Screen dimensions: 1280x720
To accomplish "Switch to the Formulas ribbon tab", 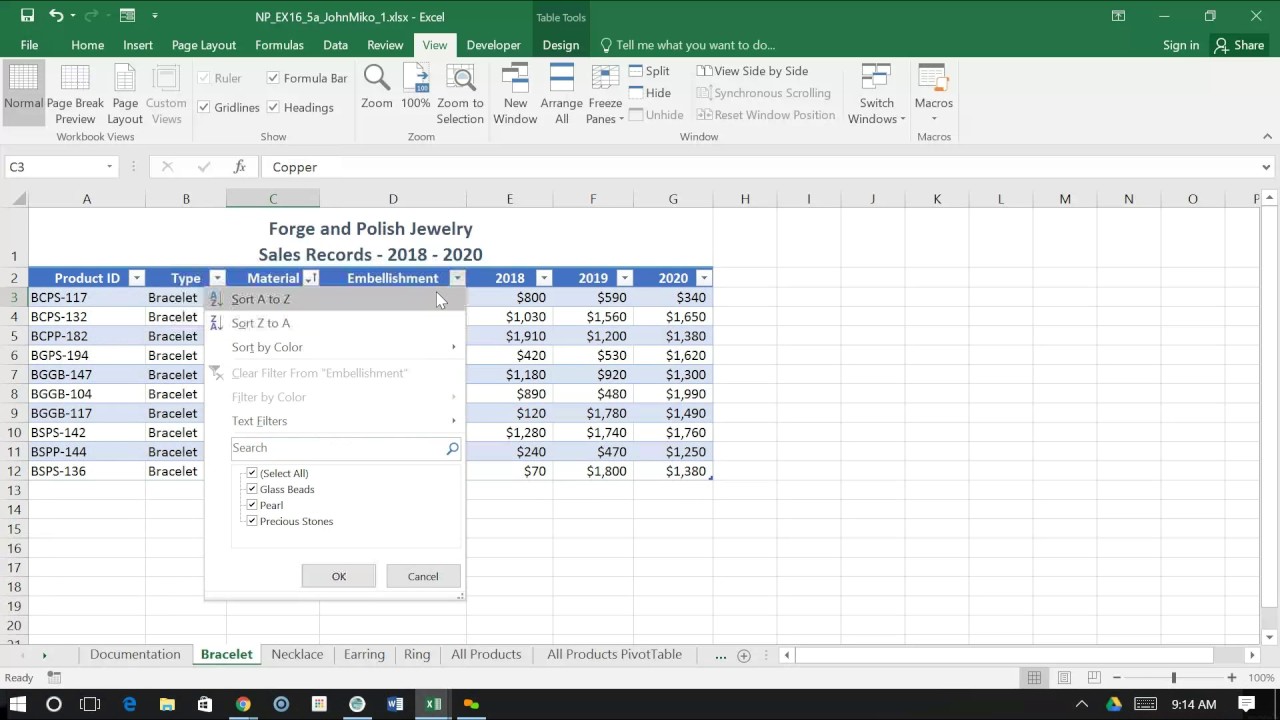I will [279, 45].
